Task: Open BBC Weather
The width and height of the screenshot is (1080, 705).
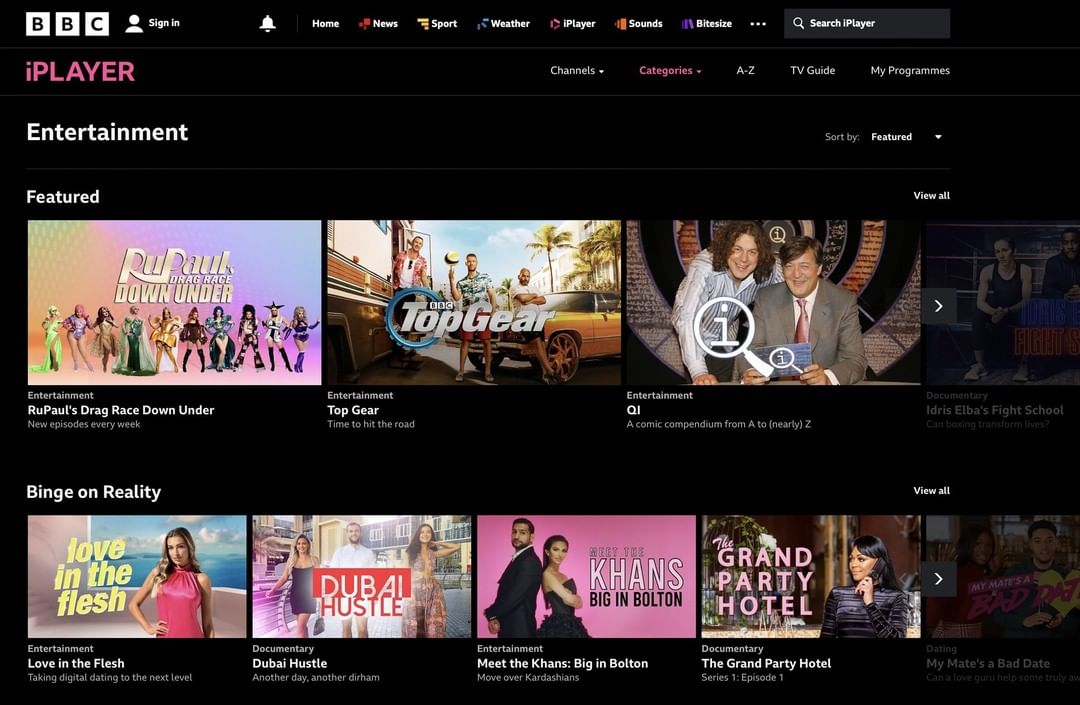Action: click(x=503, y=24)
